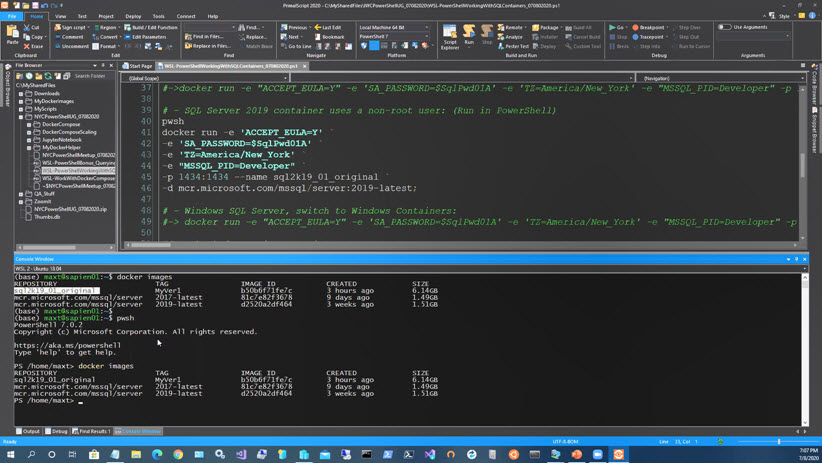Image resolution: width=822 pixels, height=463 pixels.
Task: Expand the MyScripts folder node
Action: click(21, 109)
